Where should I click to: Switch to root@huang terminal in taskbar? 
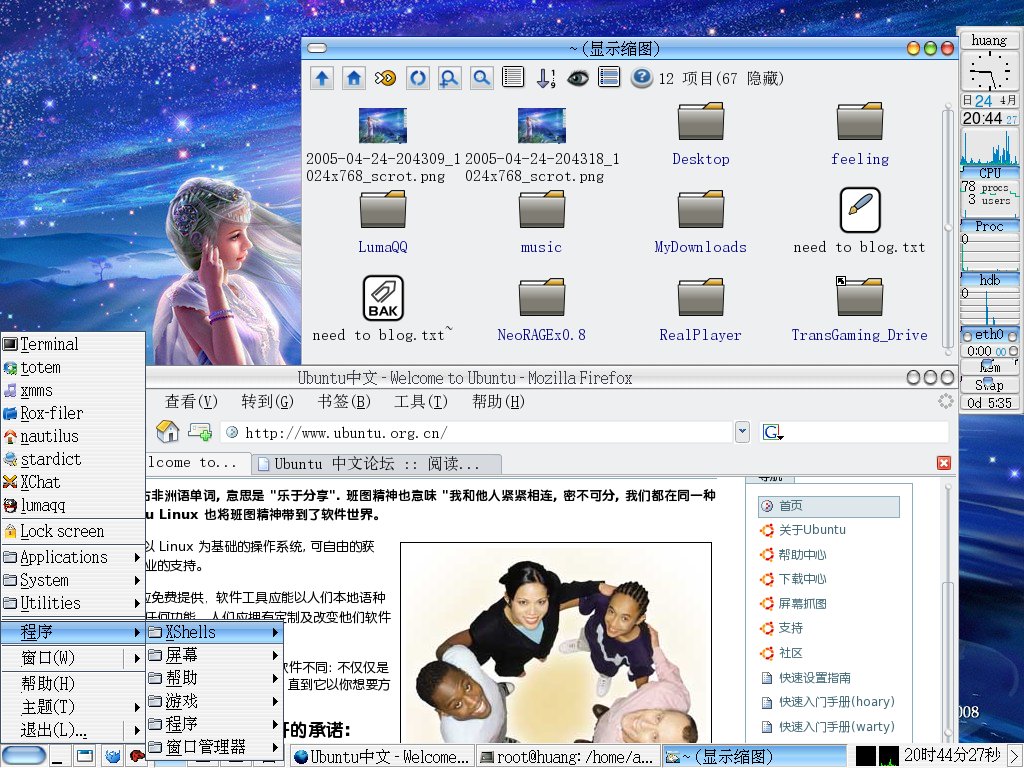click(x=568, y=757)
